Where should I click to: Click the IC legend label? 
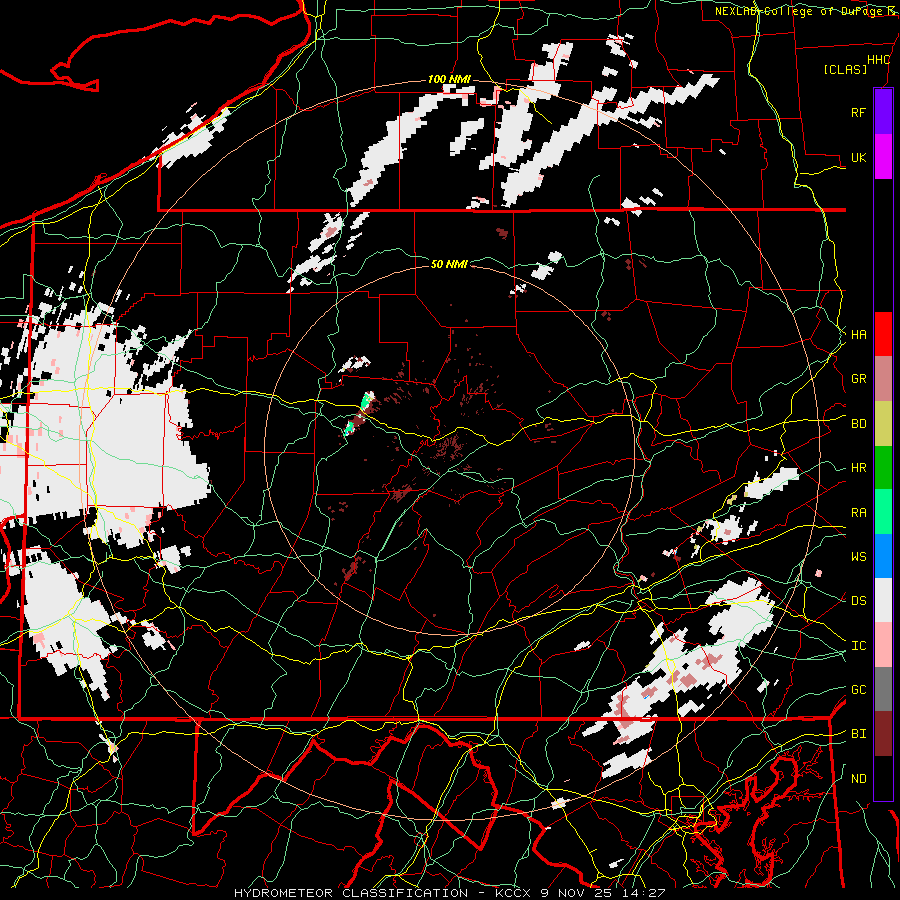coord(859,646)
